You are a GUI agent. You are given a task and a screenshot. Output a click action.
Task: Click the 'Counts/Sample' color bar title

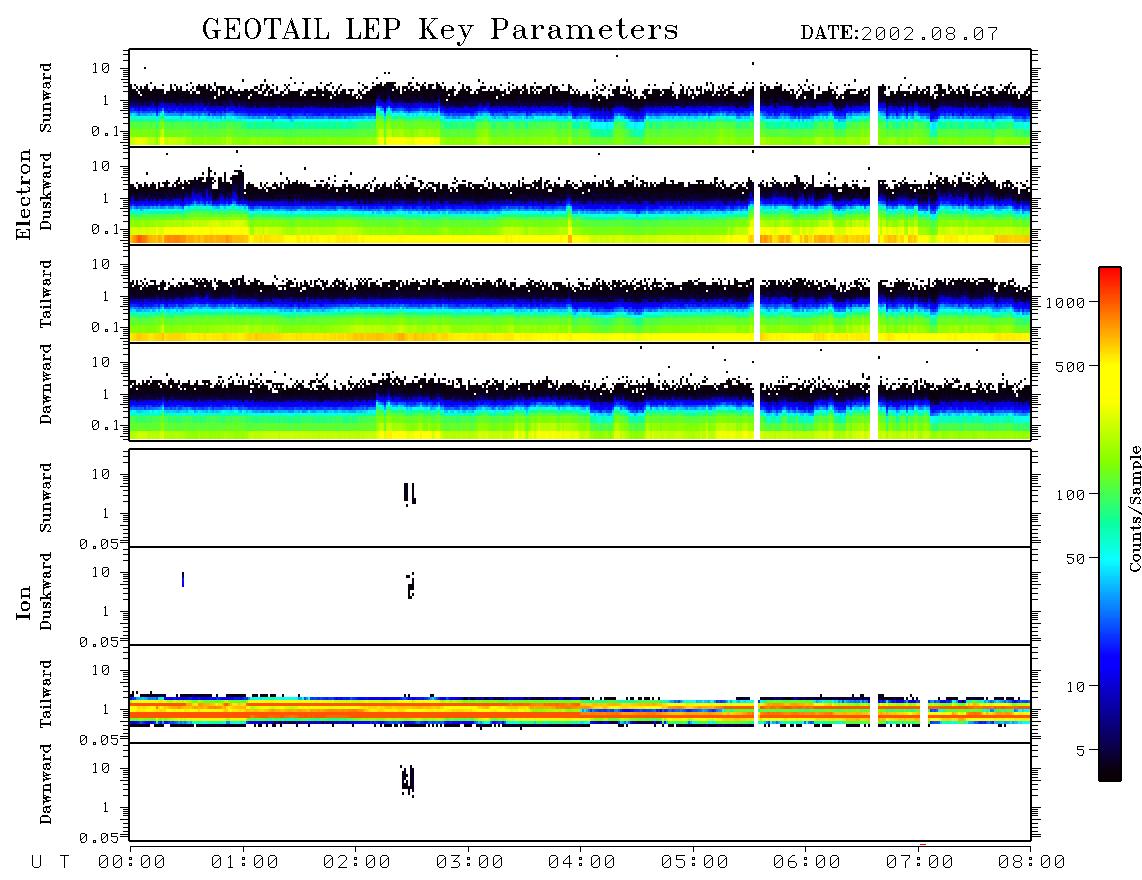coord(1134,508)
